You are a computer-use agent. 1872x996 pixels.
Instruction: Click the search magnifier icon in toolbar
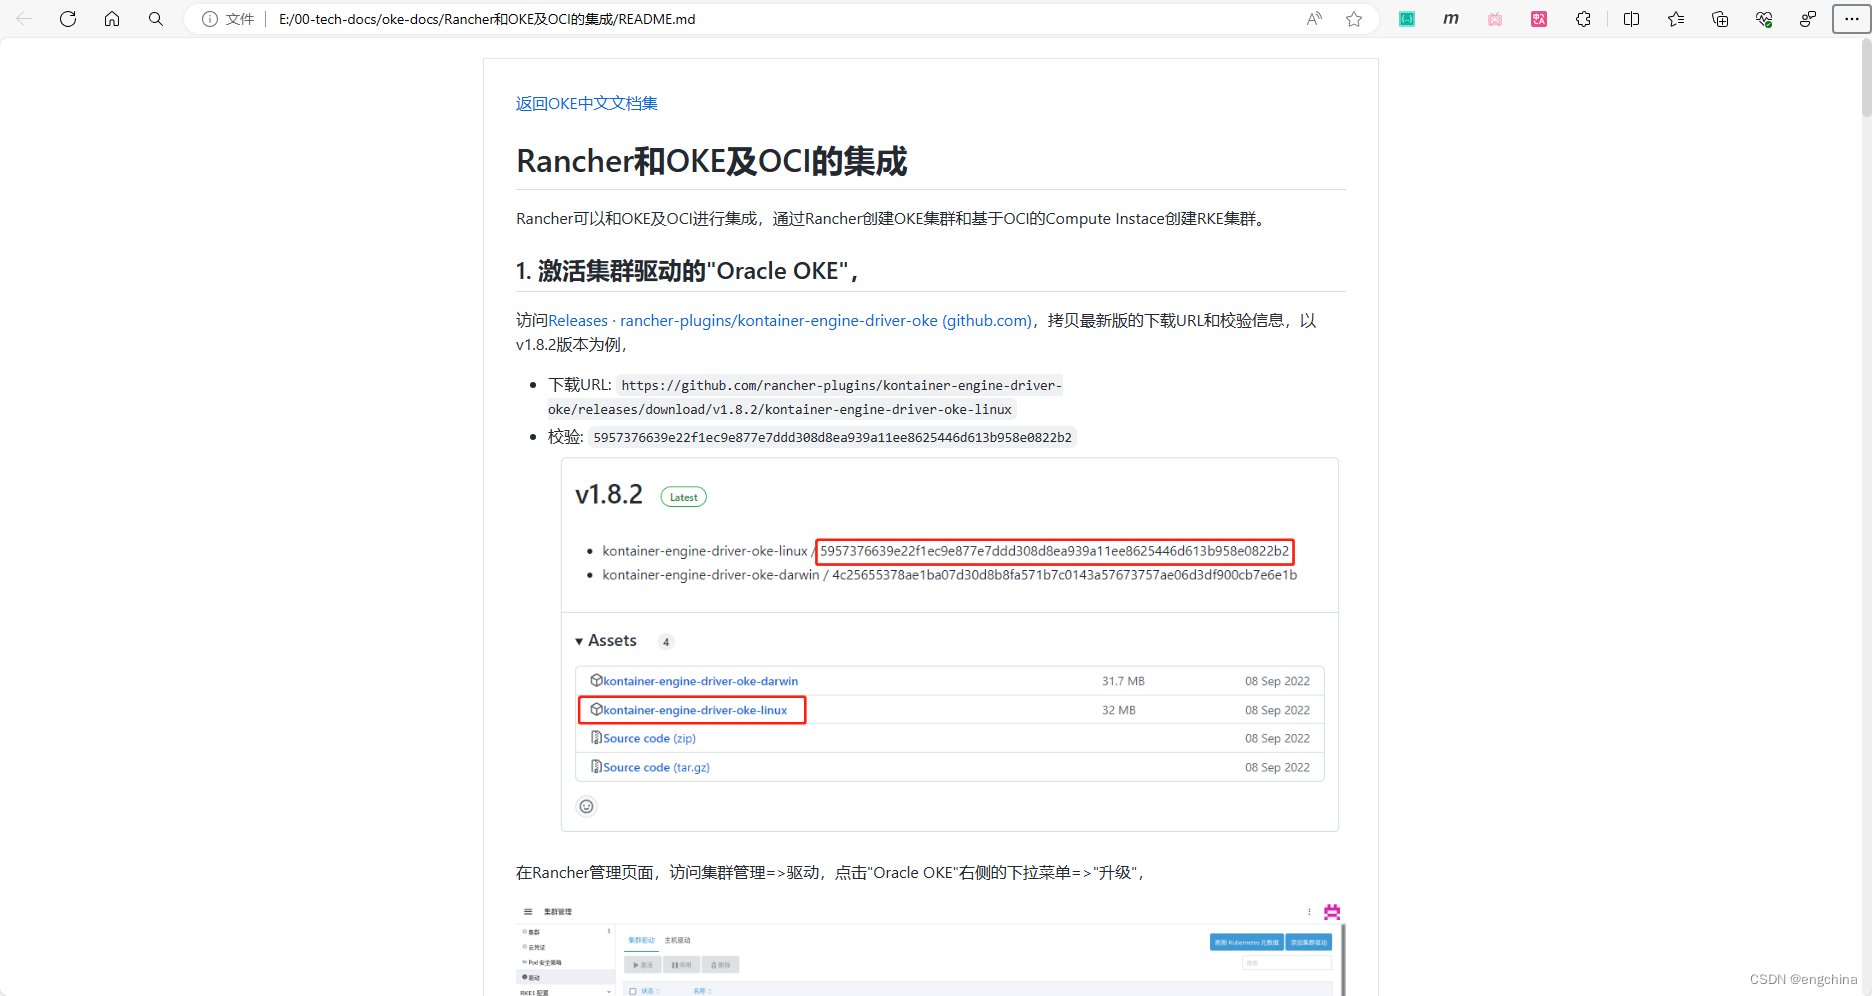[156, 19]
